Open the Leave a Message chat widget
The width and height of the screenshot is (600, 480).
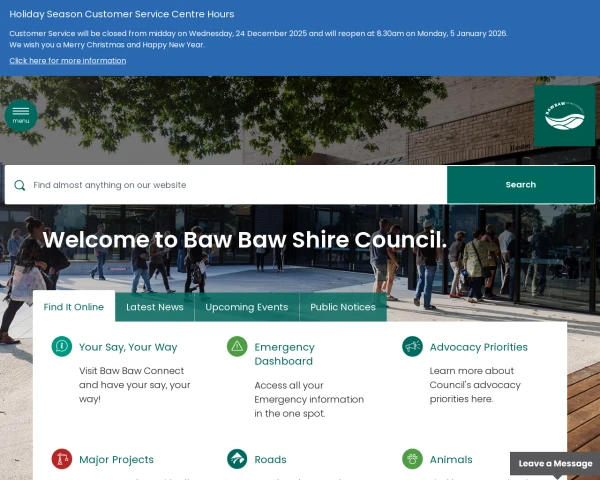pyautogui.click(x=555, y=464)
